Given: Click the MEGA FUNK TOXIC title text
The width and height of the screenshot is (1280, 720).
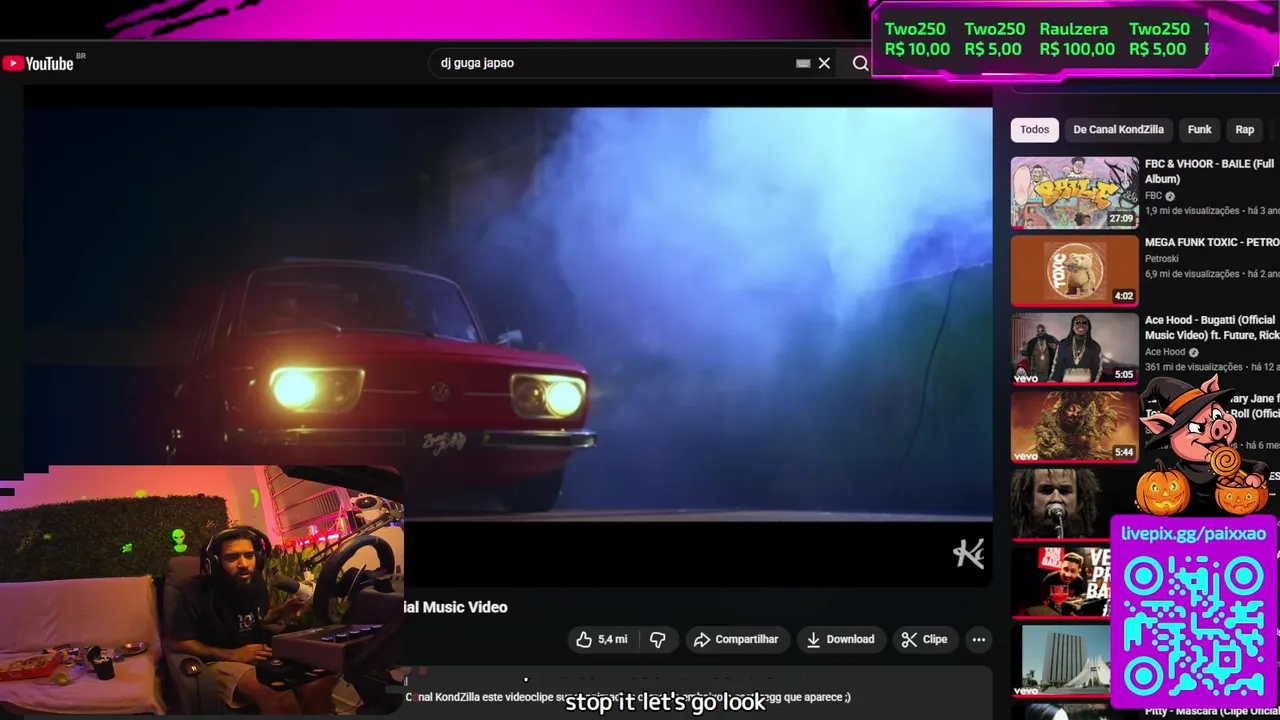Looking at the screenshot, I should 1211,242.
